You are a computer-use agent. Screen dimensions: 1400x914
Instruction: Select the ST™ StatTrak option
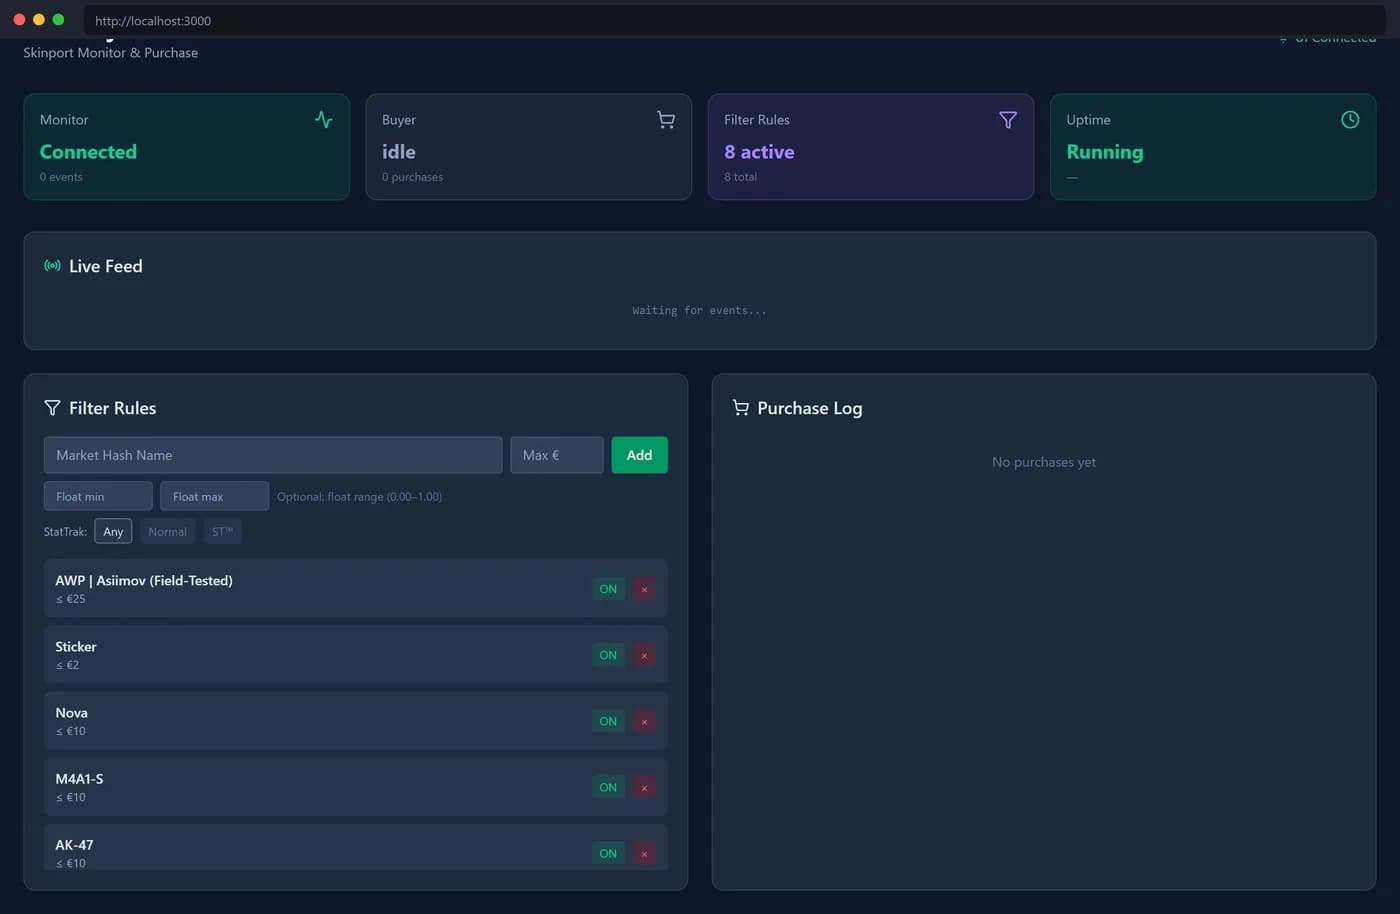click(x=222, y=531)
